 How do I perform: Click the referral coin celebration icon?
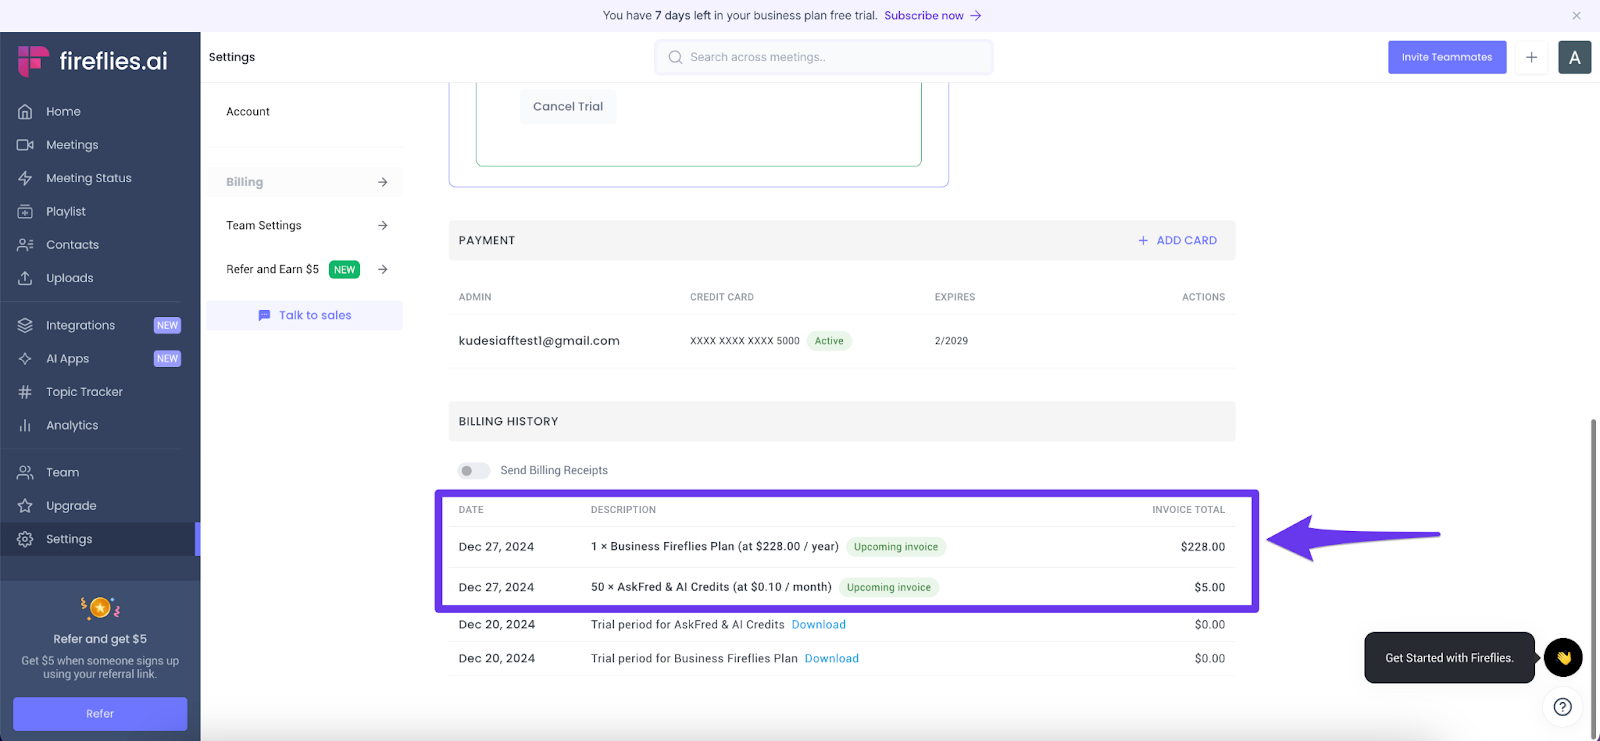point(100,607)
